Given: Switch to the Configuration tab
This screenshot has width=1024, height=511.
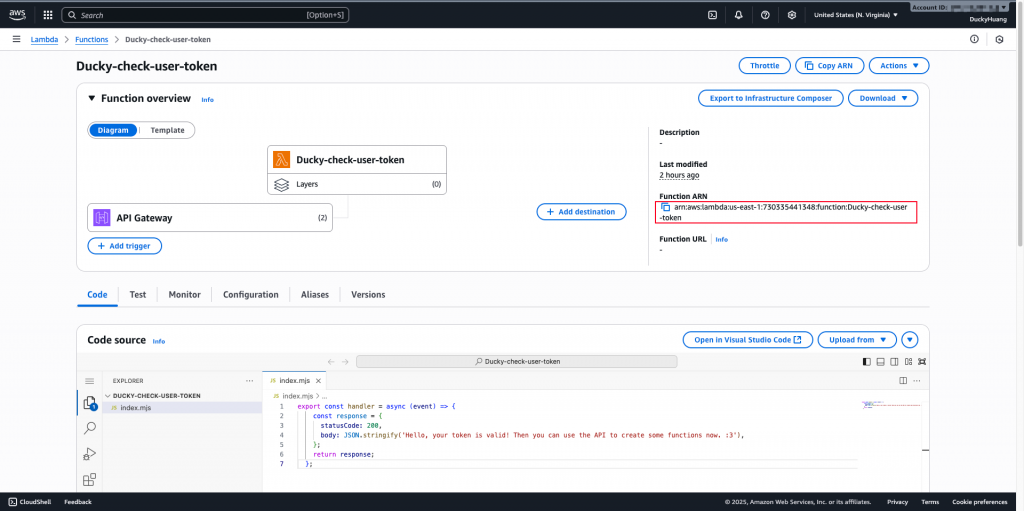Looking at the screenshot, I should (251, 295).
